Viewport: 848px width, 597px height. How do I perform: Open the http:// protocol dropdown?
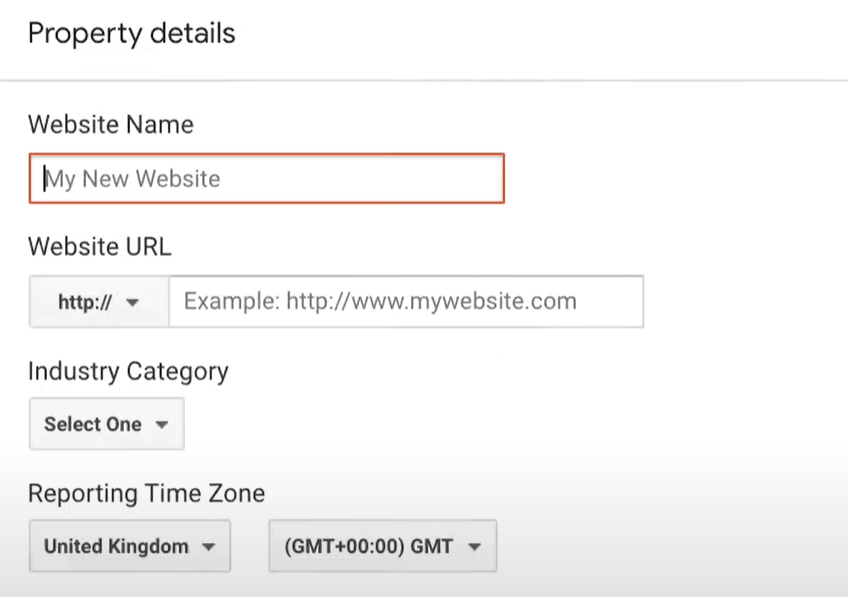pyautogui.click(x=99, y=301)
